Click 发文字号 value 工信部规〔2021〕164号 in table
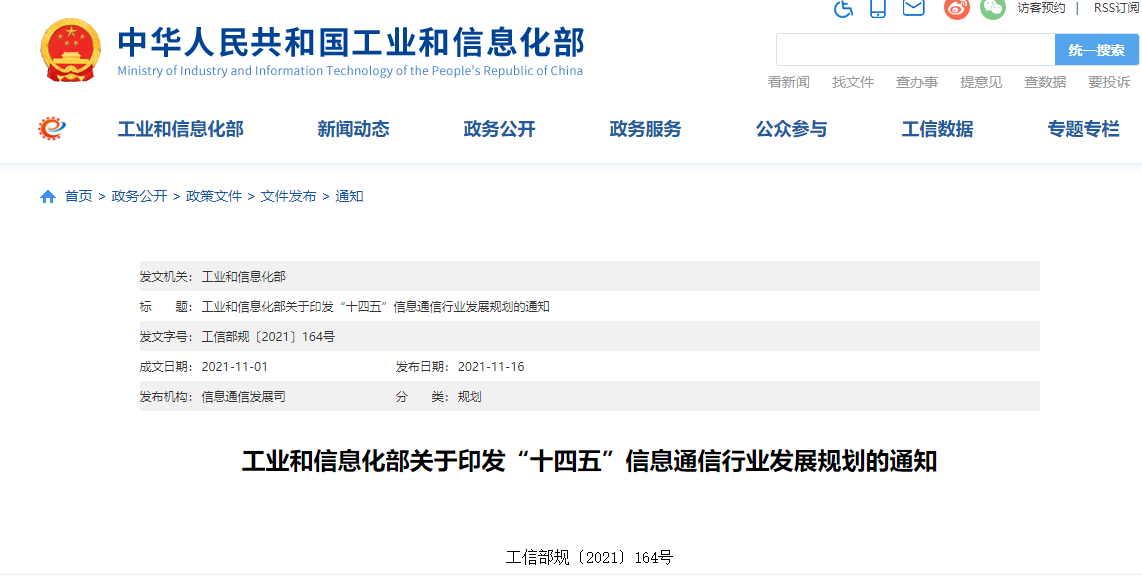The height and width of the screenshot is (577, 1142). point(268,337)
